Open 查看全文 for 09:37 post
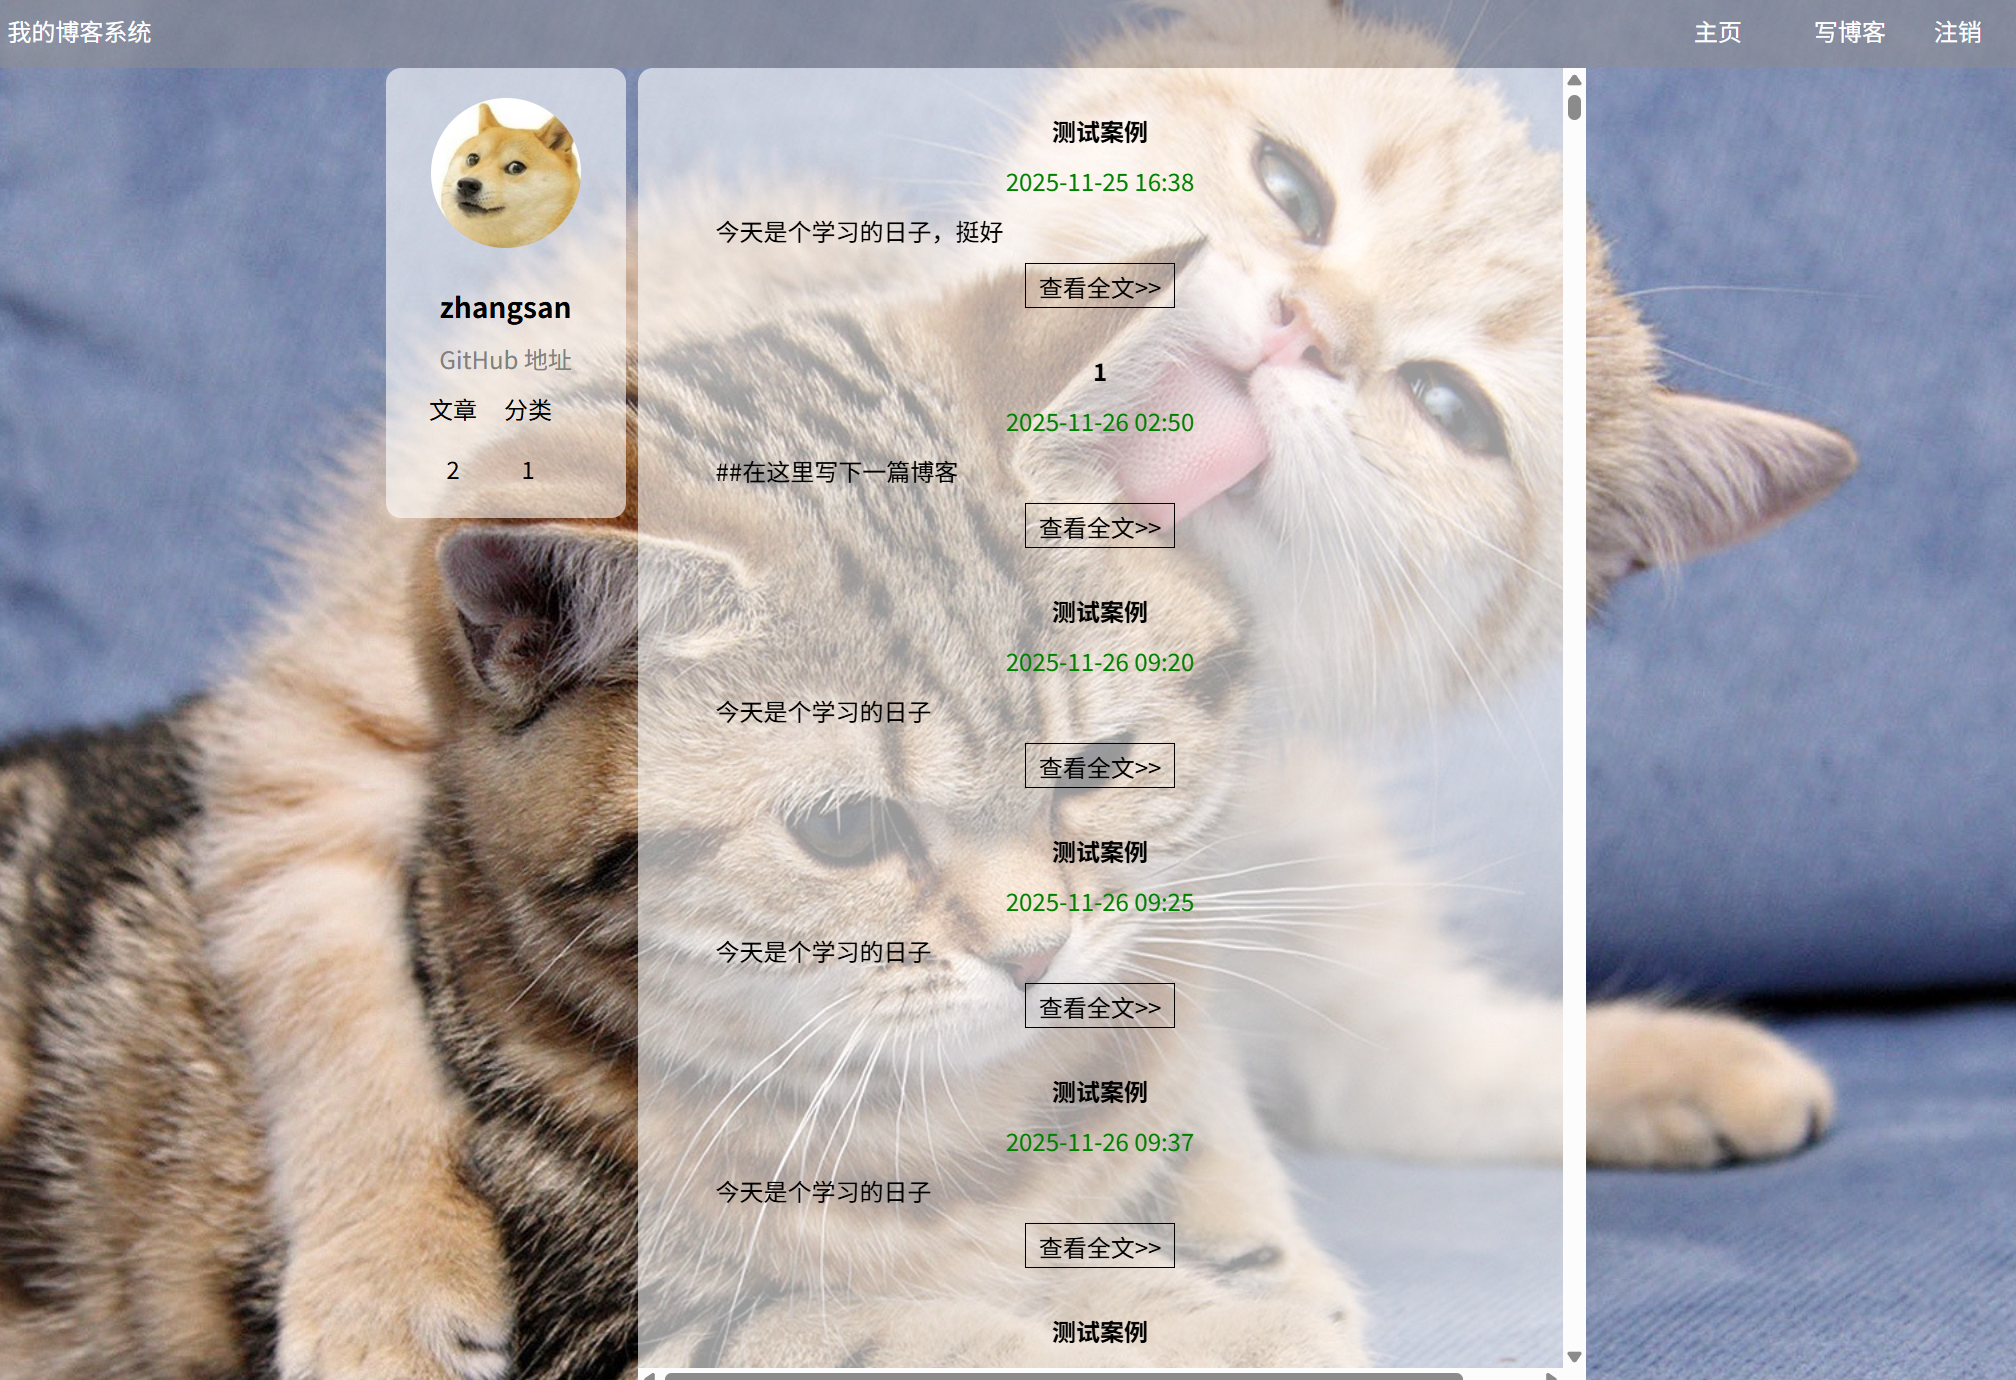Screen dimensions: 2016x1380 click(x=1099, y=1247)
